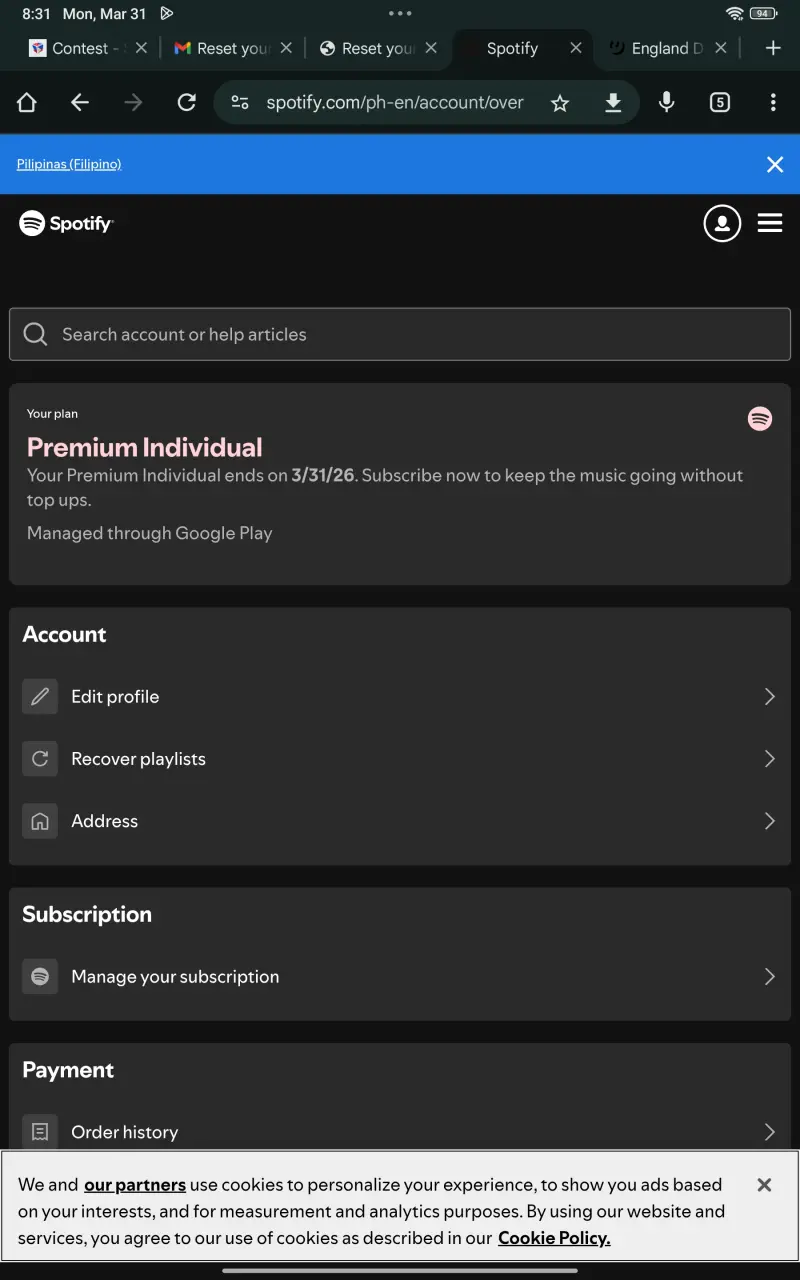The image size is (800, 1280).
Task: Dismiss the blue language banner
Action: (775, 164)
